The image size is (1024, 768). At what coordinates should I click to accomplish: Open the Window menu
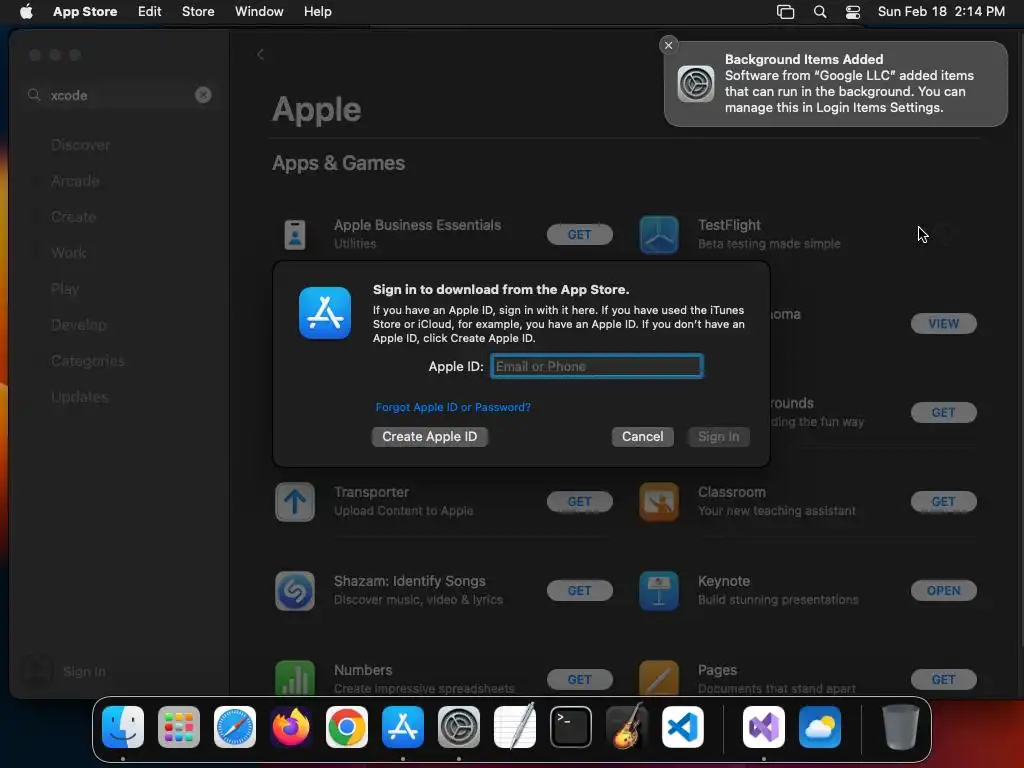pos(259,12)
